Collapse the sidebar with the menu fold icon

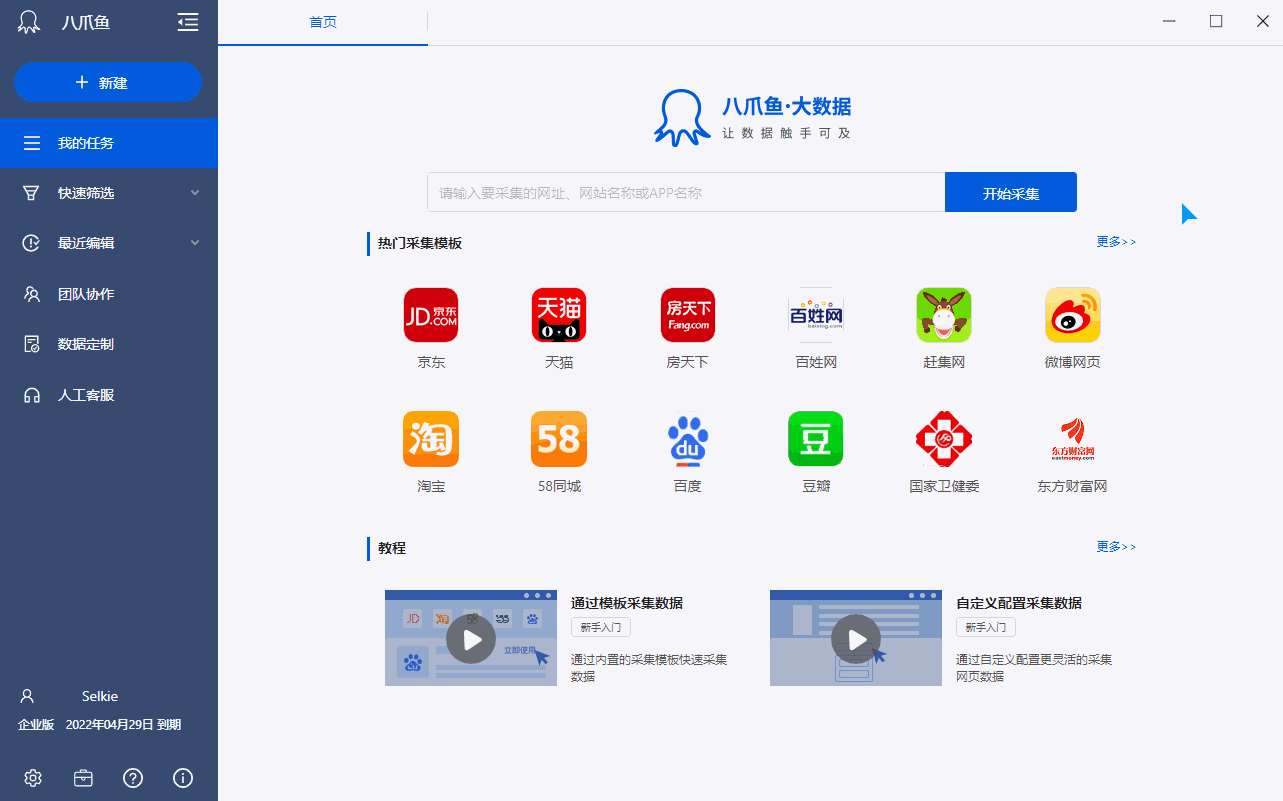[x=188, y=22]
